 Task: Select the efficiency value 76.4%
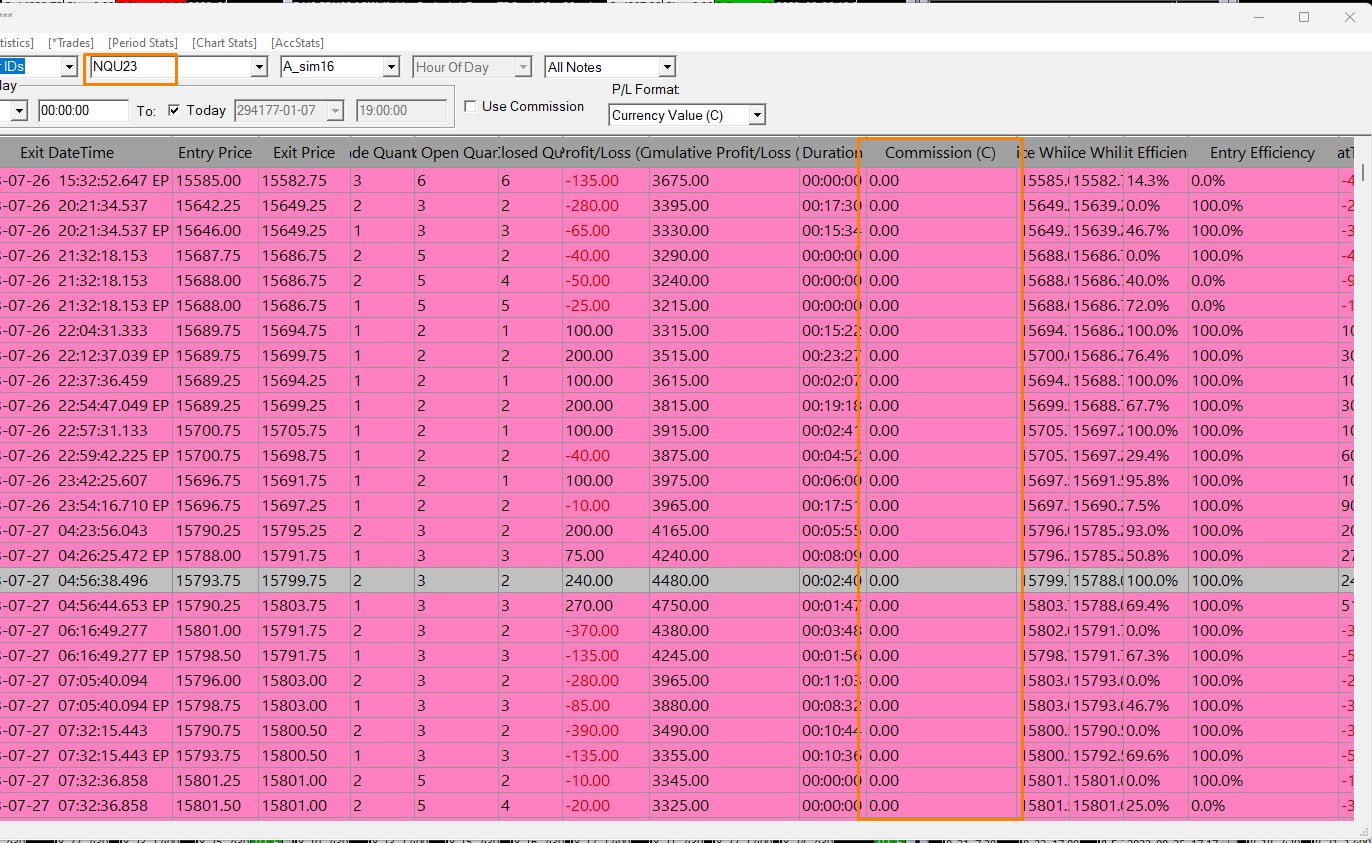[1148, 356]
